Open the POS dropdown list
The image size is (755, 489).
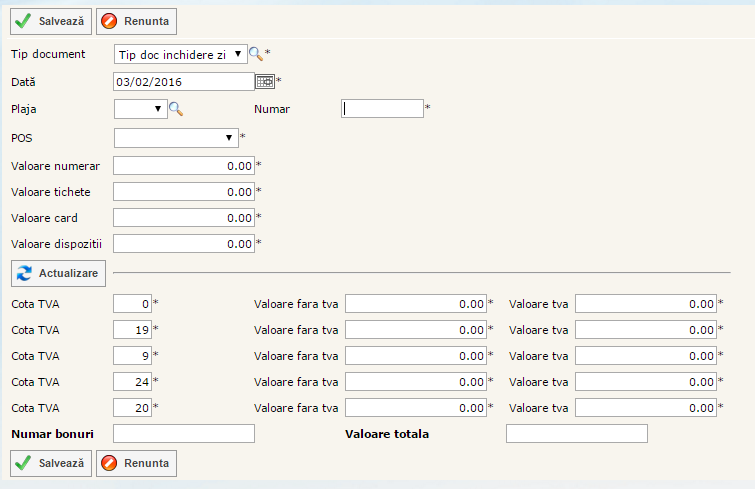pyautogui.click(x=175, y=137)
